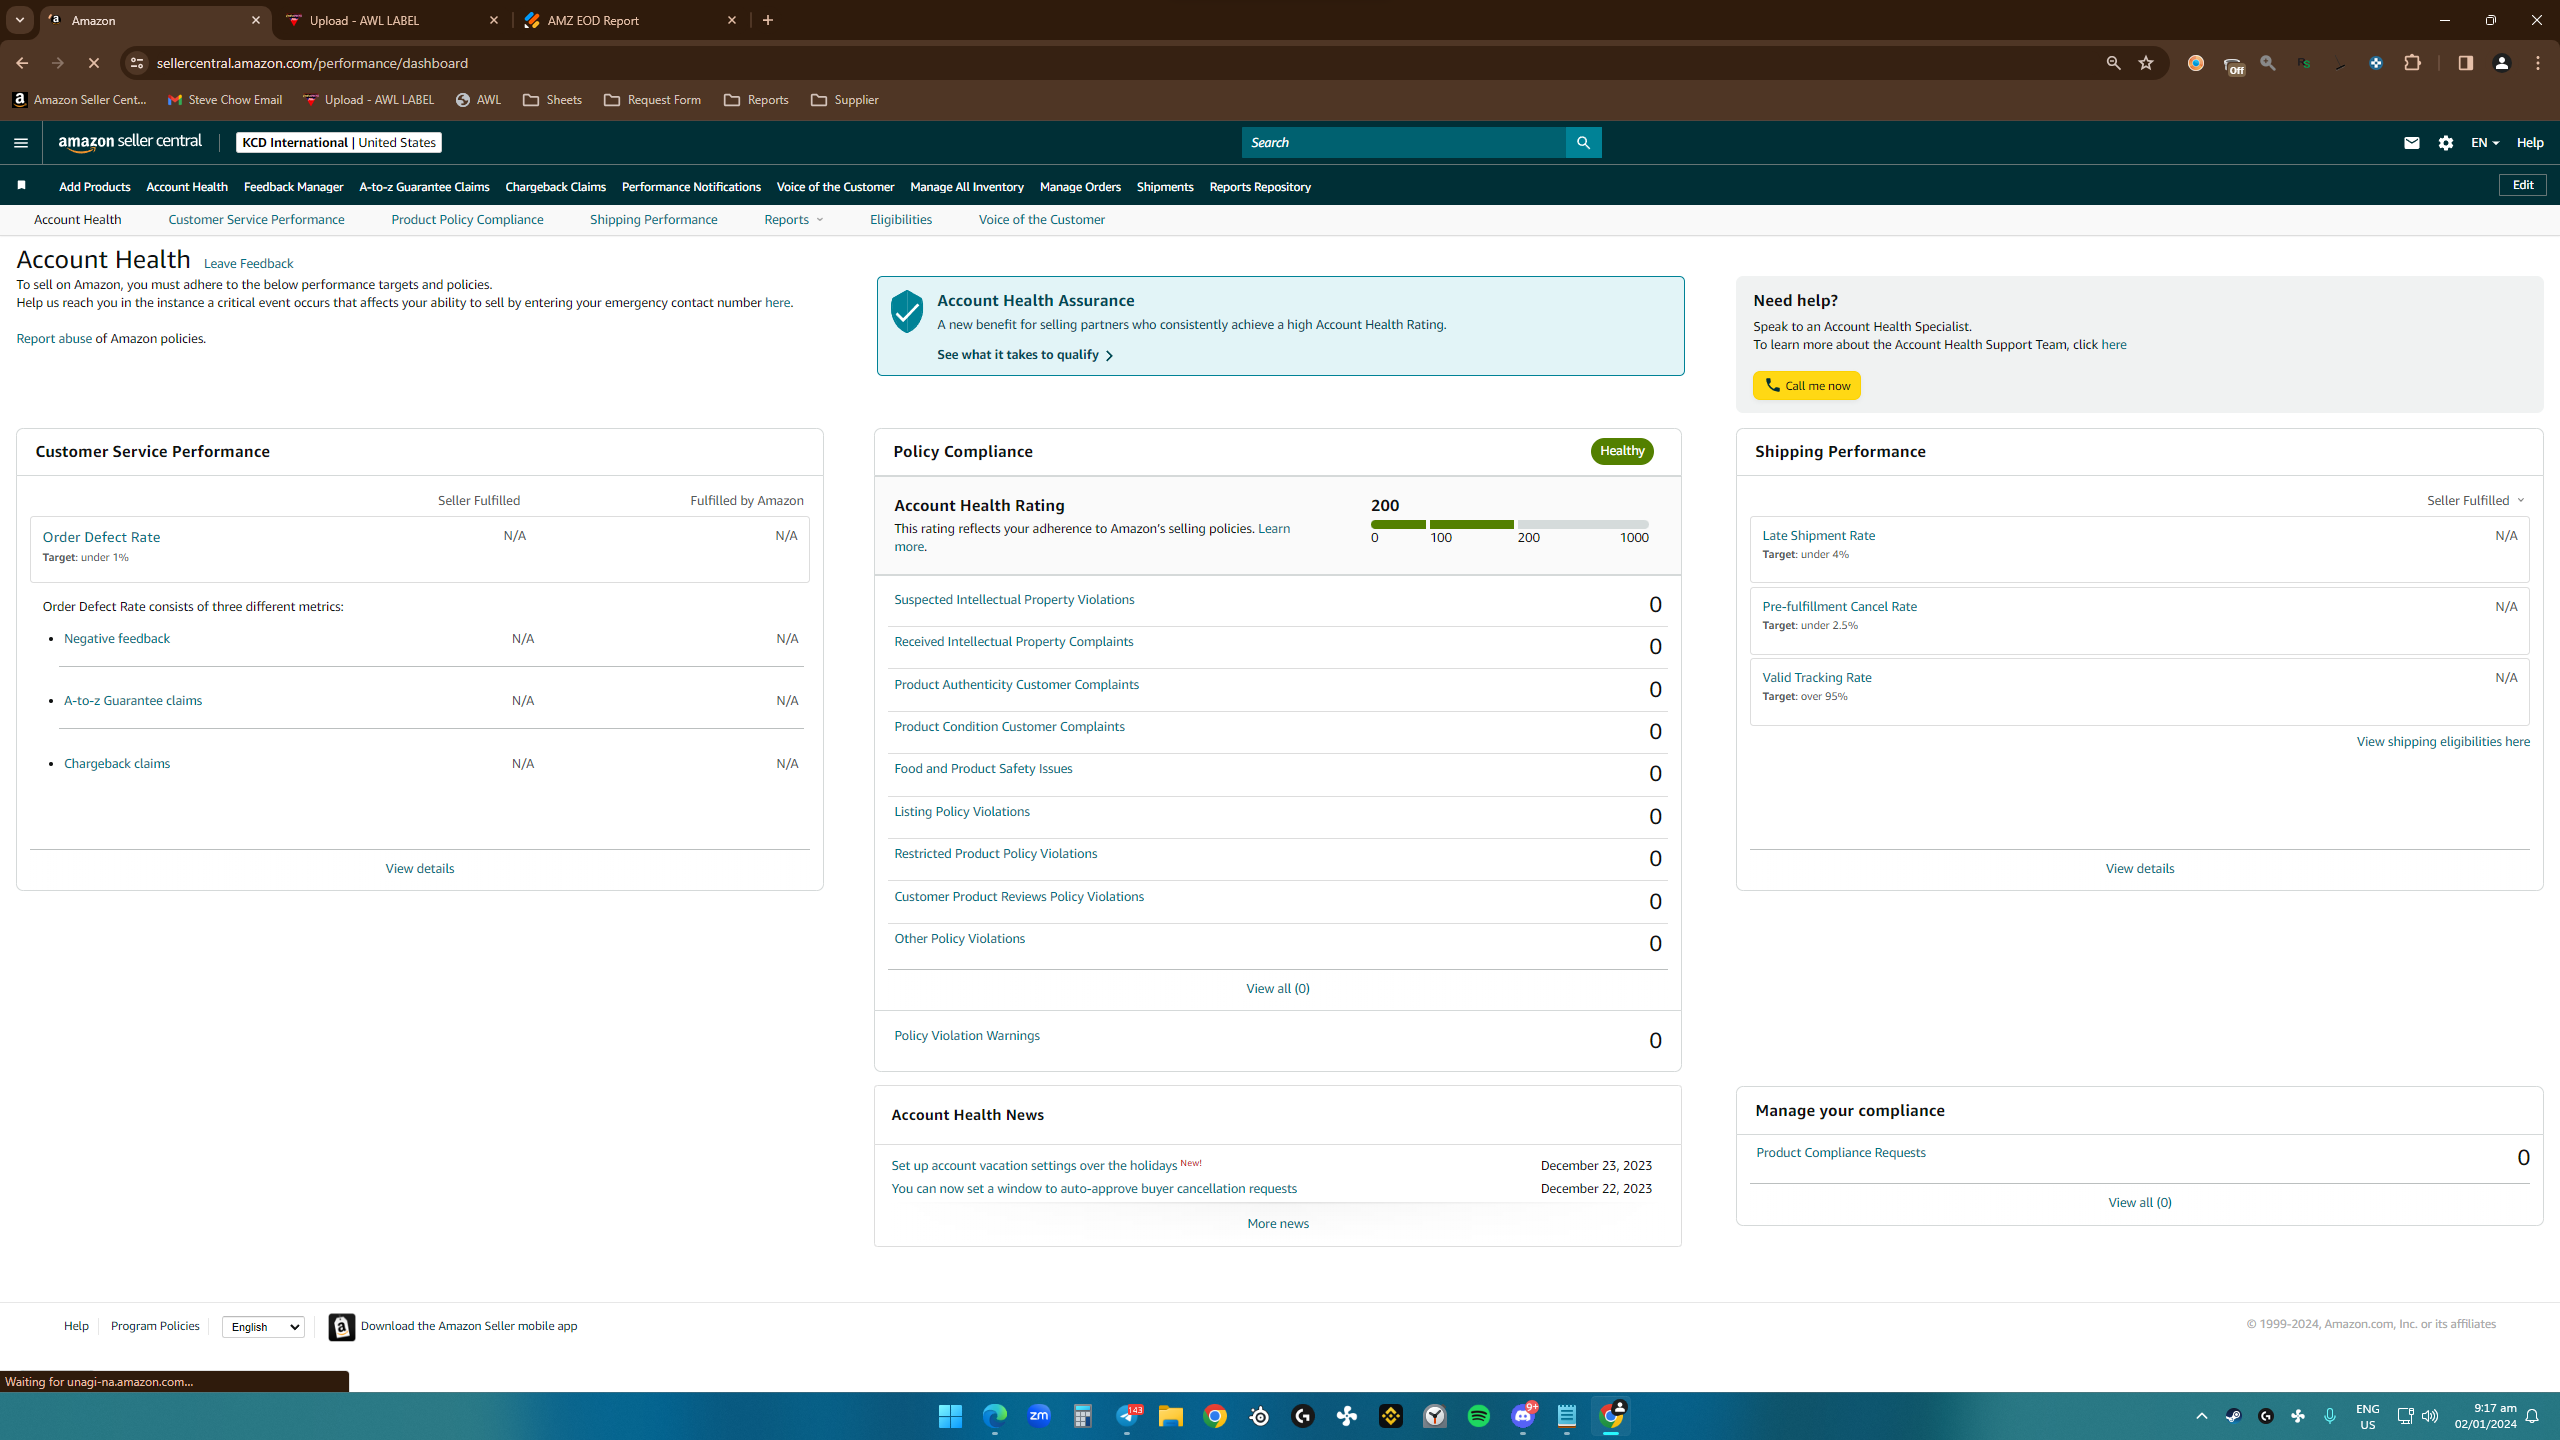Open Spotify from the taskbar
The height and width of the screenshot is (1440, 2560).
coord(1479,1416)
